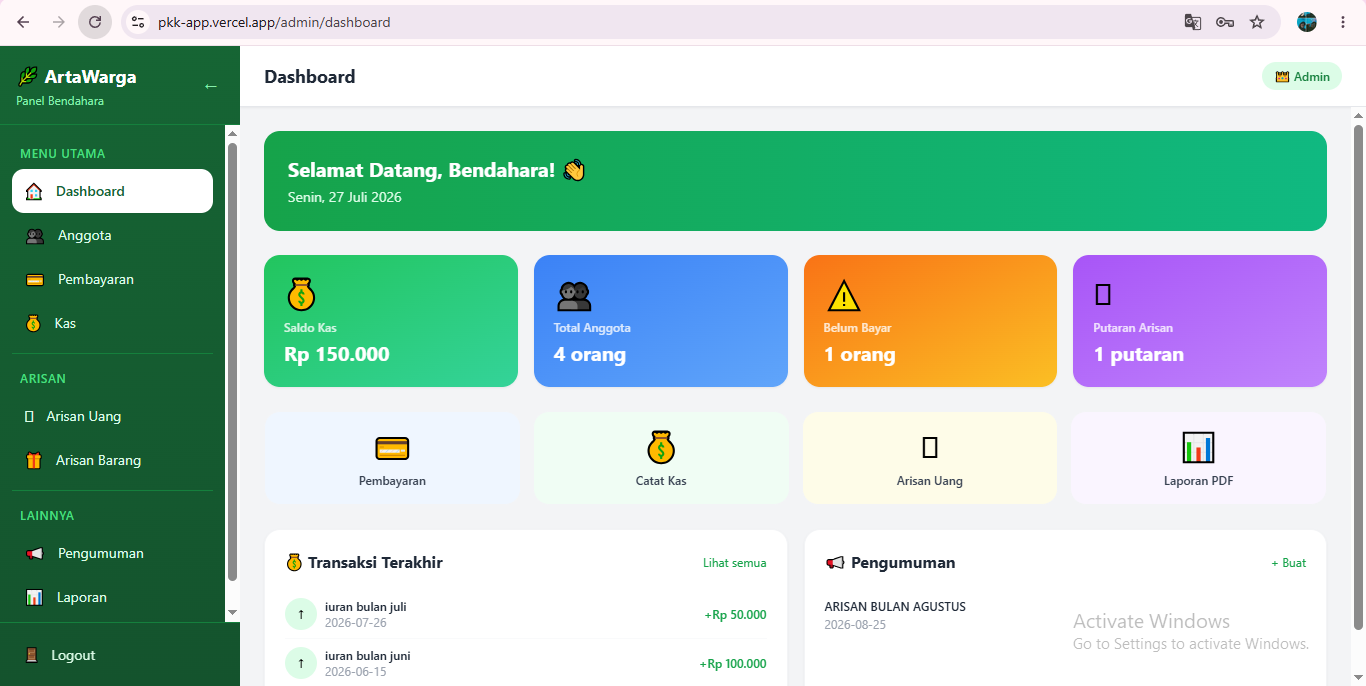Click the Laporan PDF bar chart icon
Image resolution: width=1366 pixels, height=686 pixels.
[1198, 447]
